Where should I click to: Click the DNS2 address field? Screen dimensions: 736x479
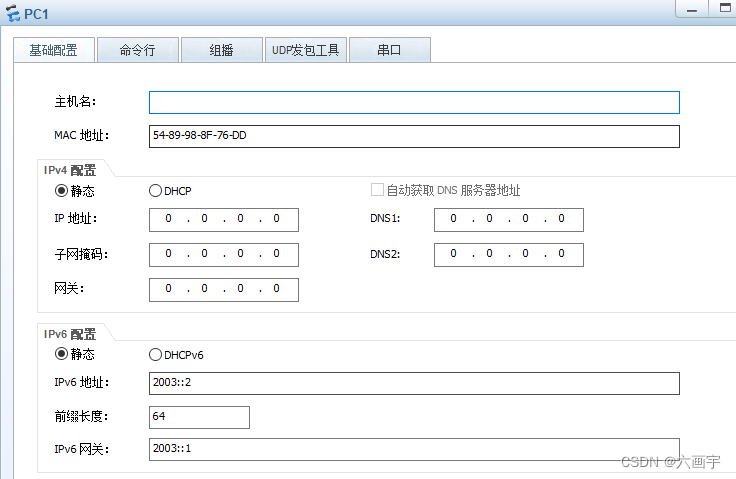coord(509,255)
